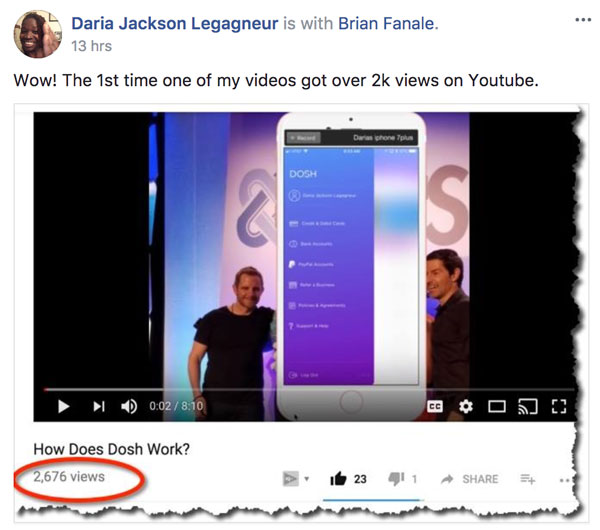Open the promote video icon dropdown
Screen dimensions: 600x530
[295, 479]
